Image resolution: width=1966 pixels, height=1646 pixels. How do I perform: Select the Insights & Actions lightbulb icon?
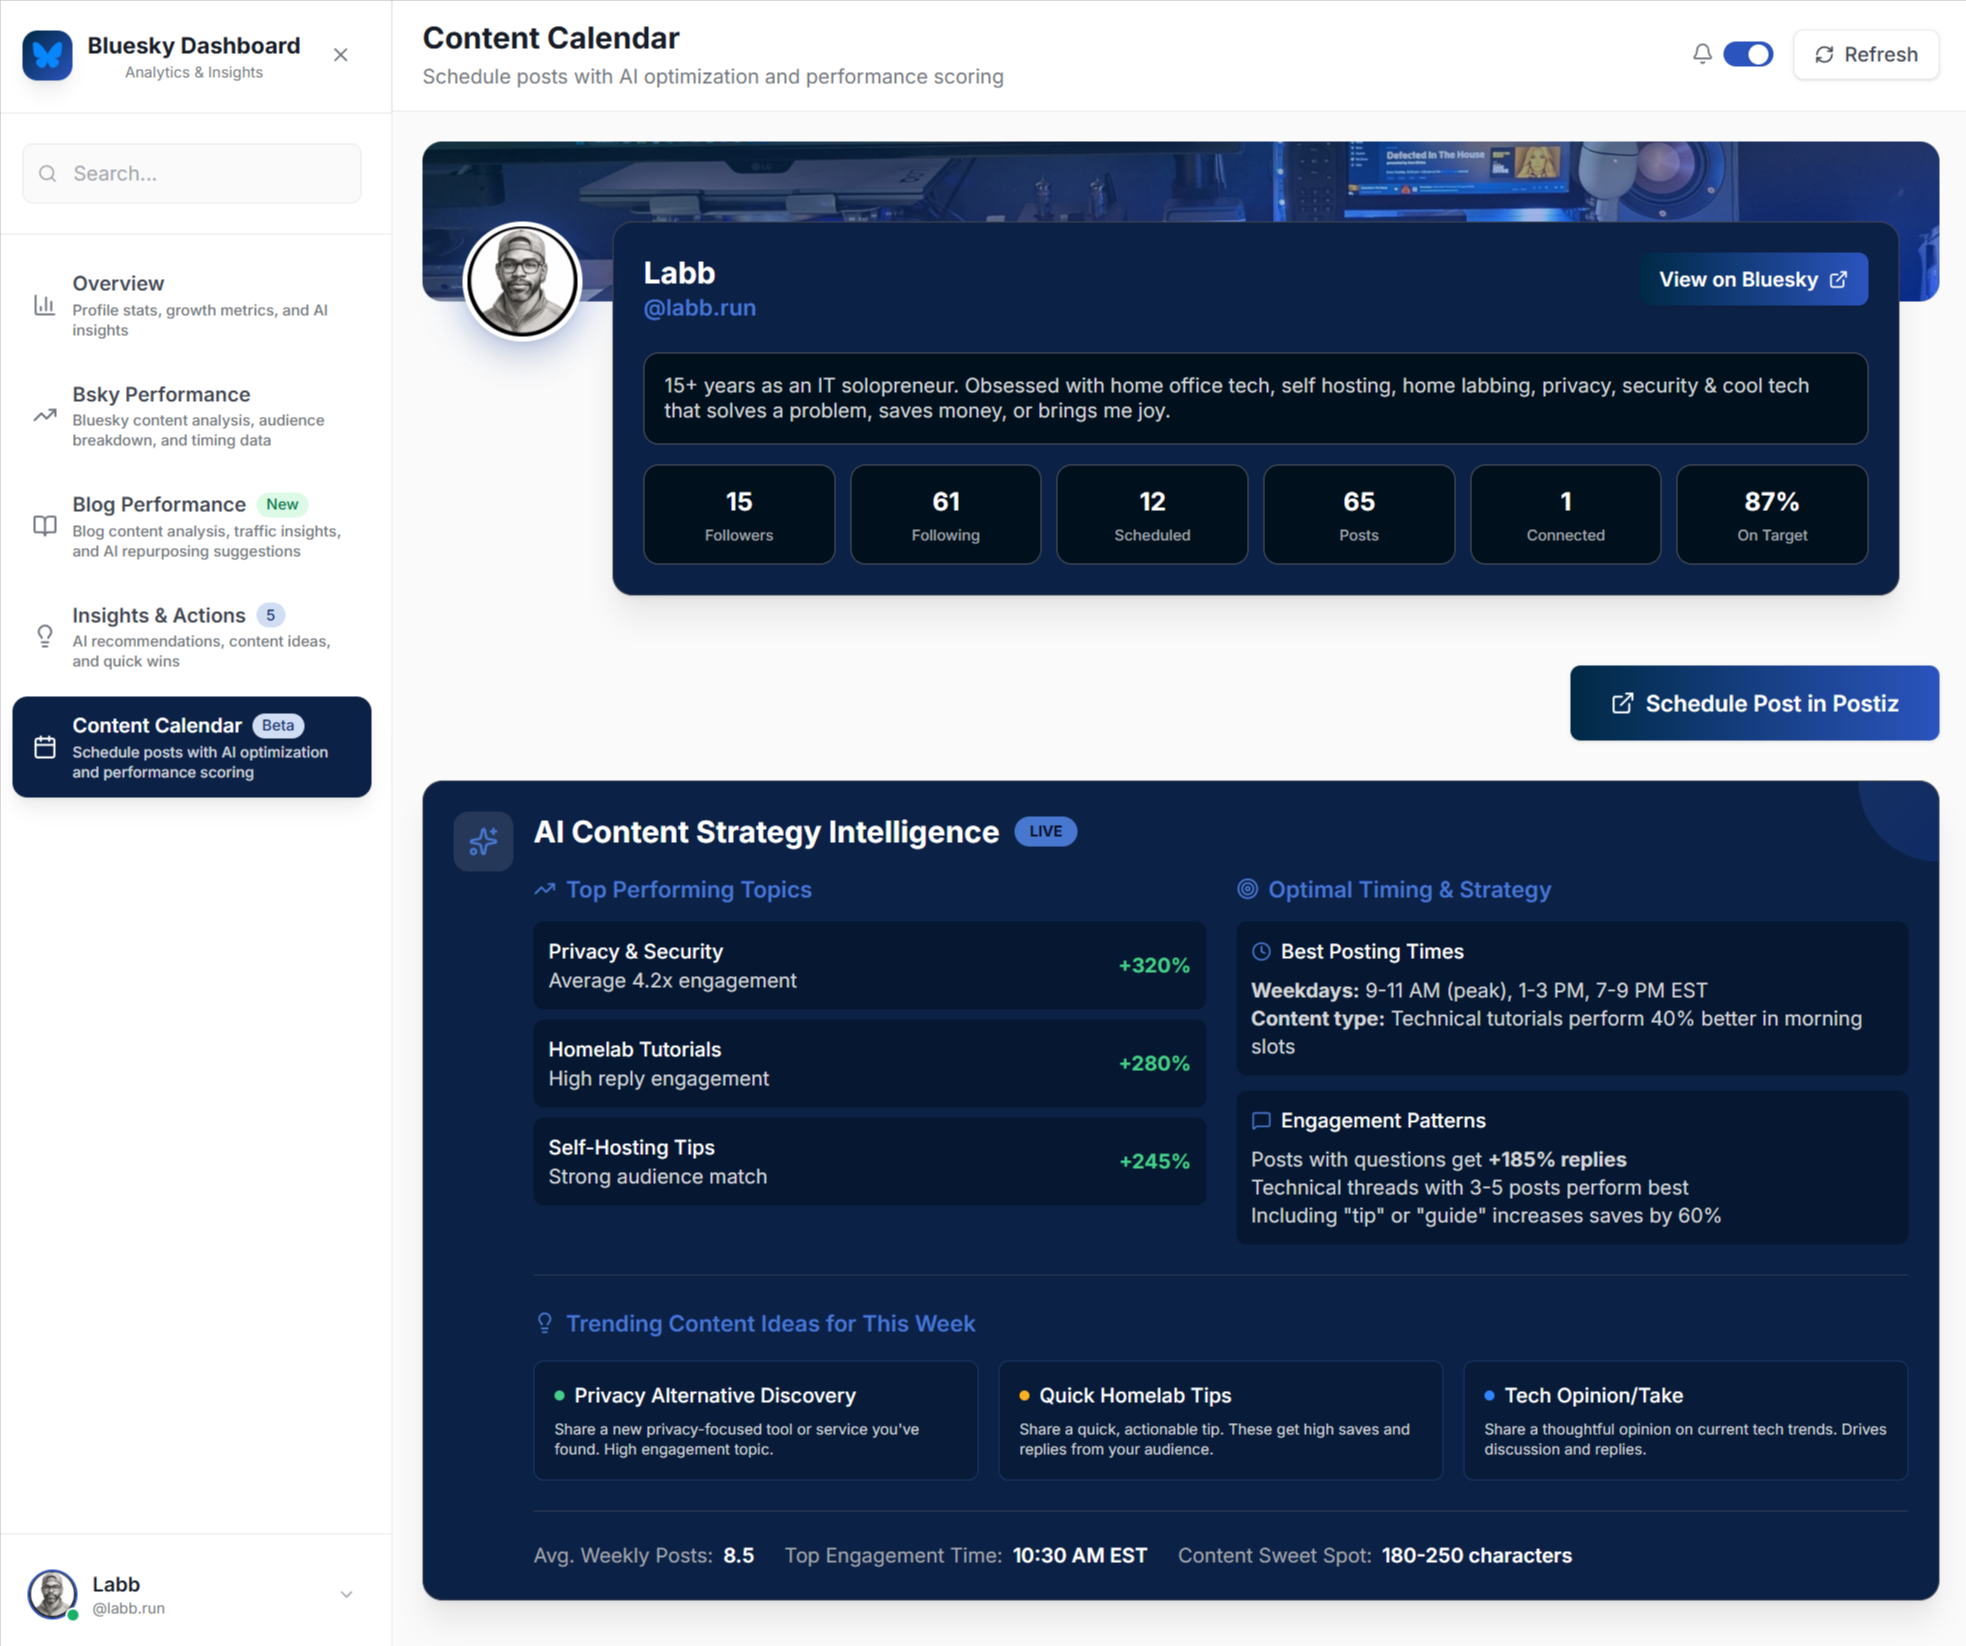(x=45, y=637)
